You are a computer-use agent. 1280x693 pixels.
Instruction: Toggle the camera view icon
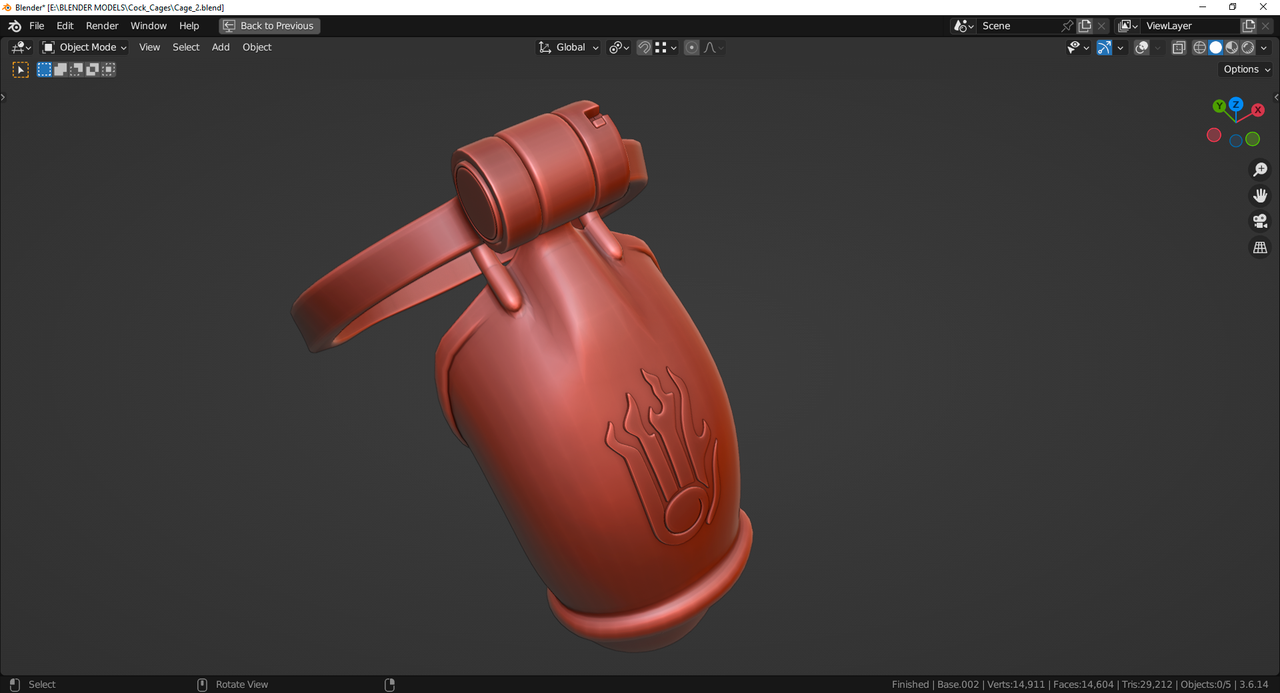click(x=1260, y=222)
